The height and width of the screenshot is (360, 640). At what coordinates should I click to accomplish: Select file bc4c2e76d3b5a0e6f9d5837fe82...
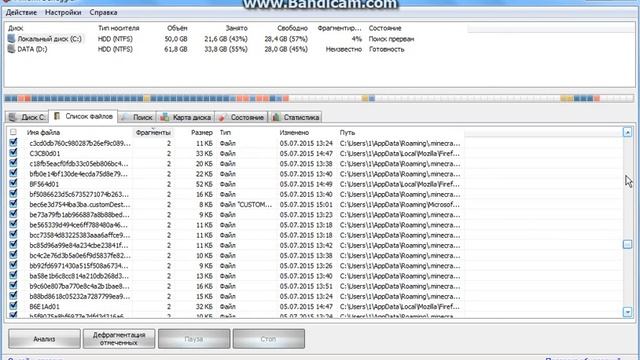[x=80, y=256]
